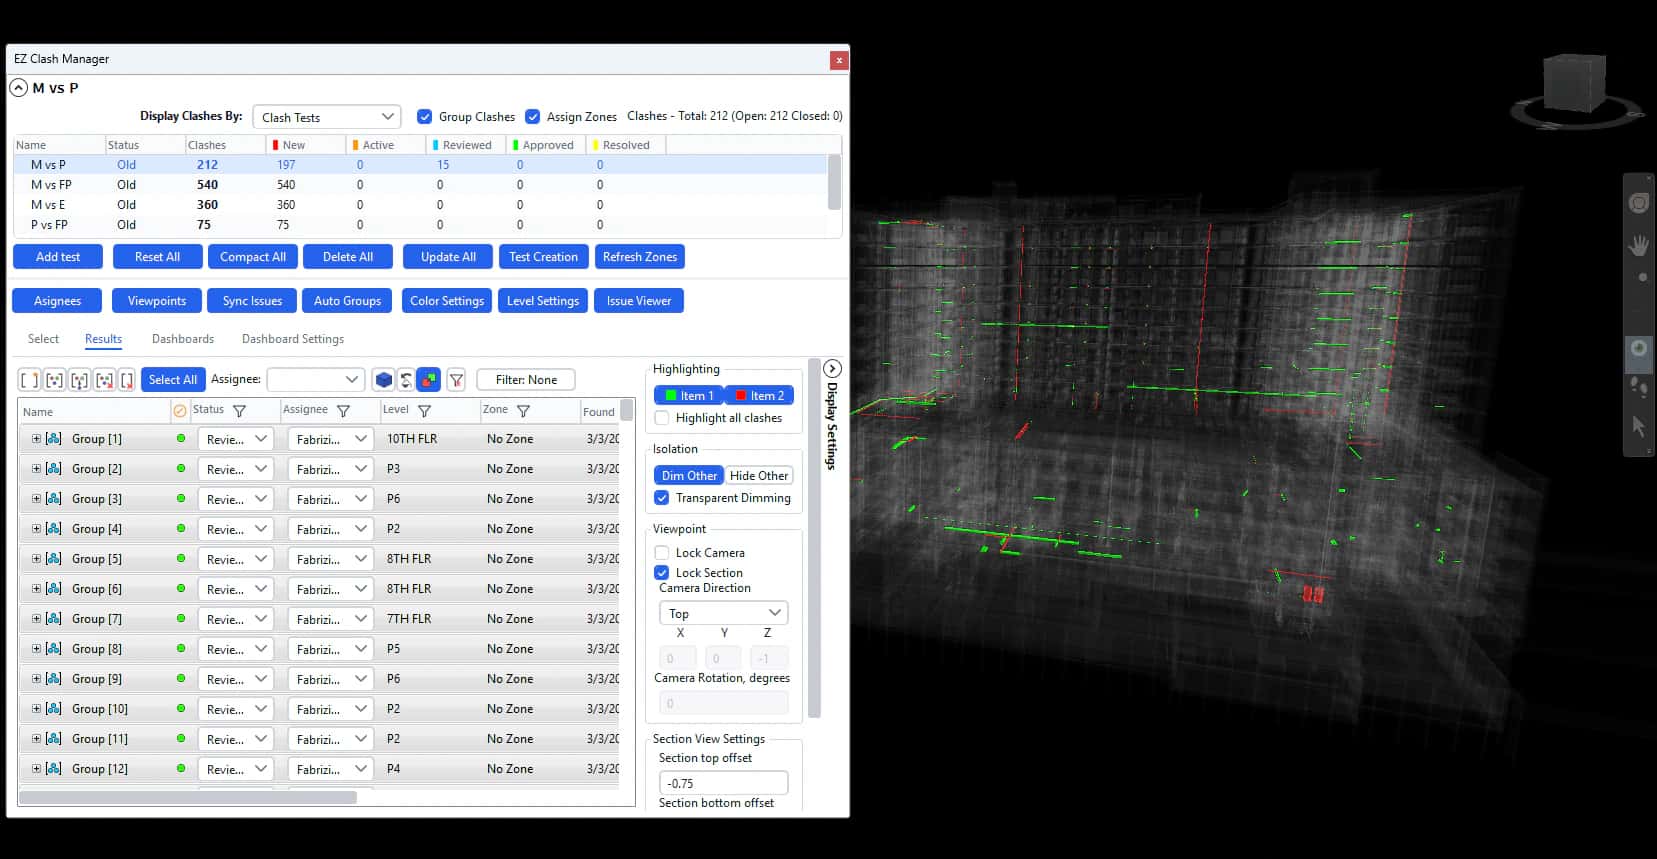
Task: Uncheck the Lock Section checkbox
Action: [x=662, y=573]
